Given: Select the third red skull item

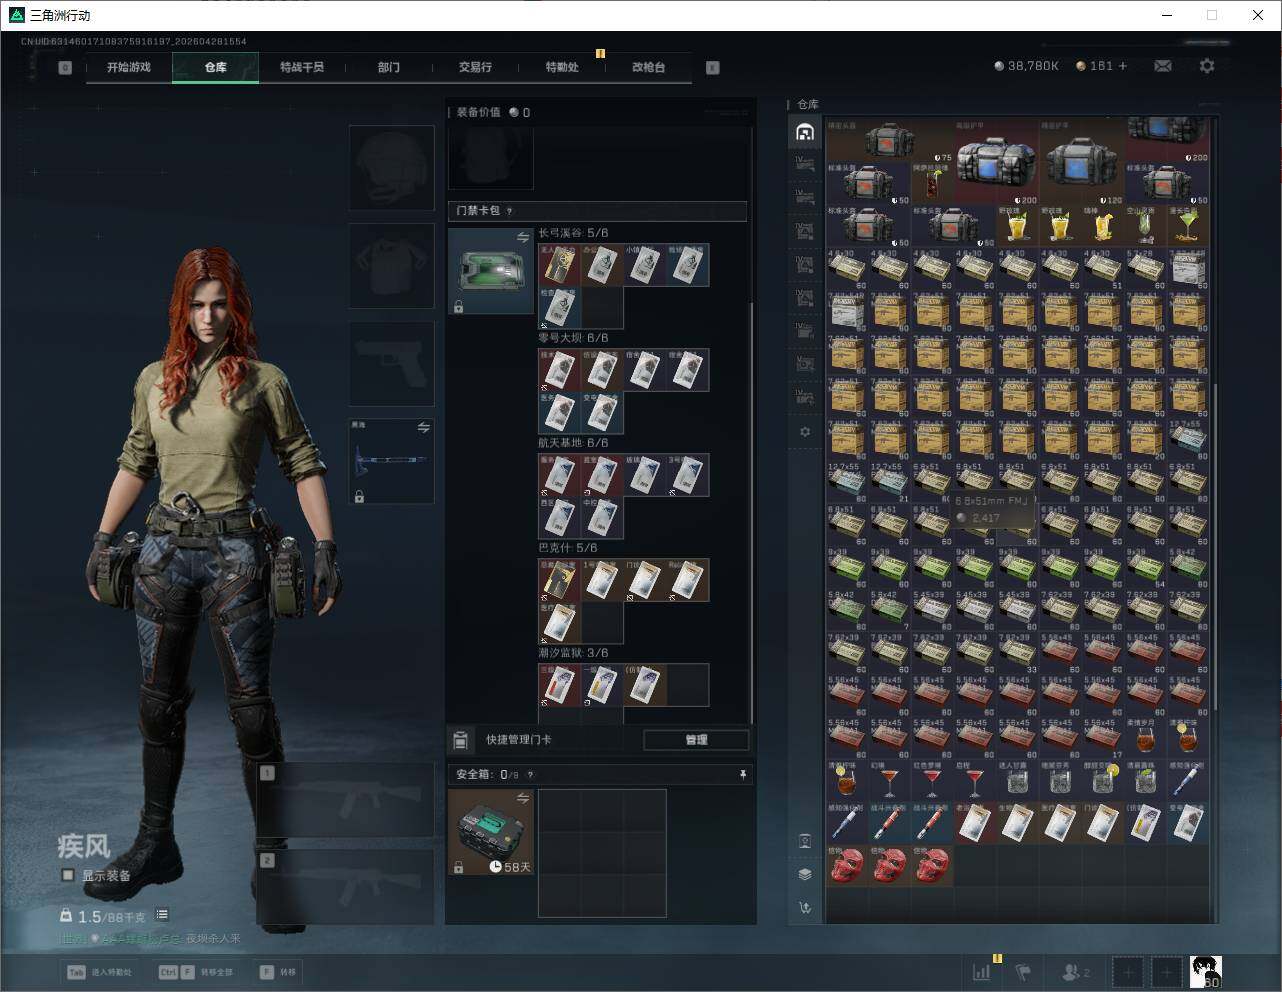Looking at the screenshot, I should [932, 865].
